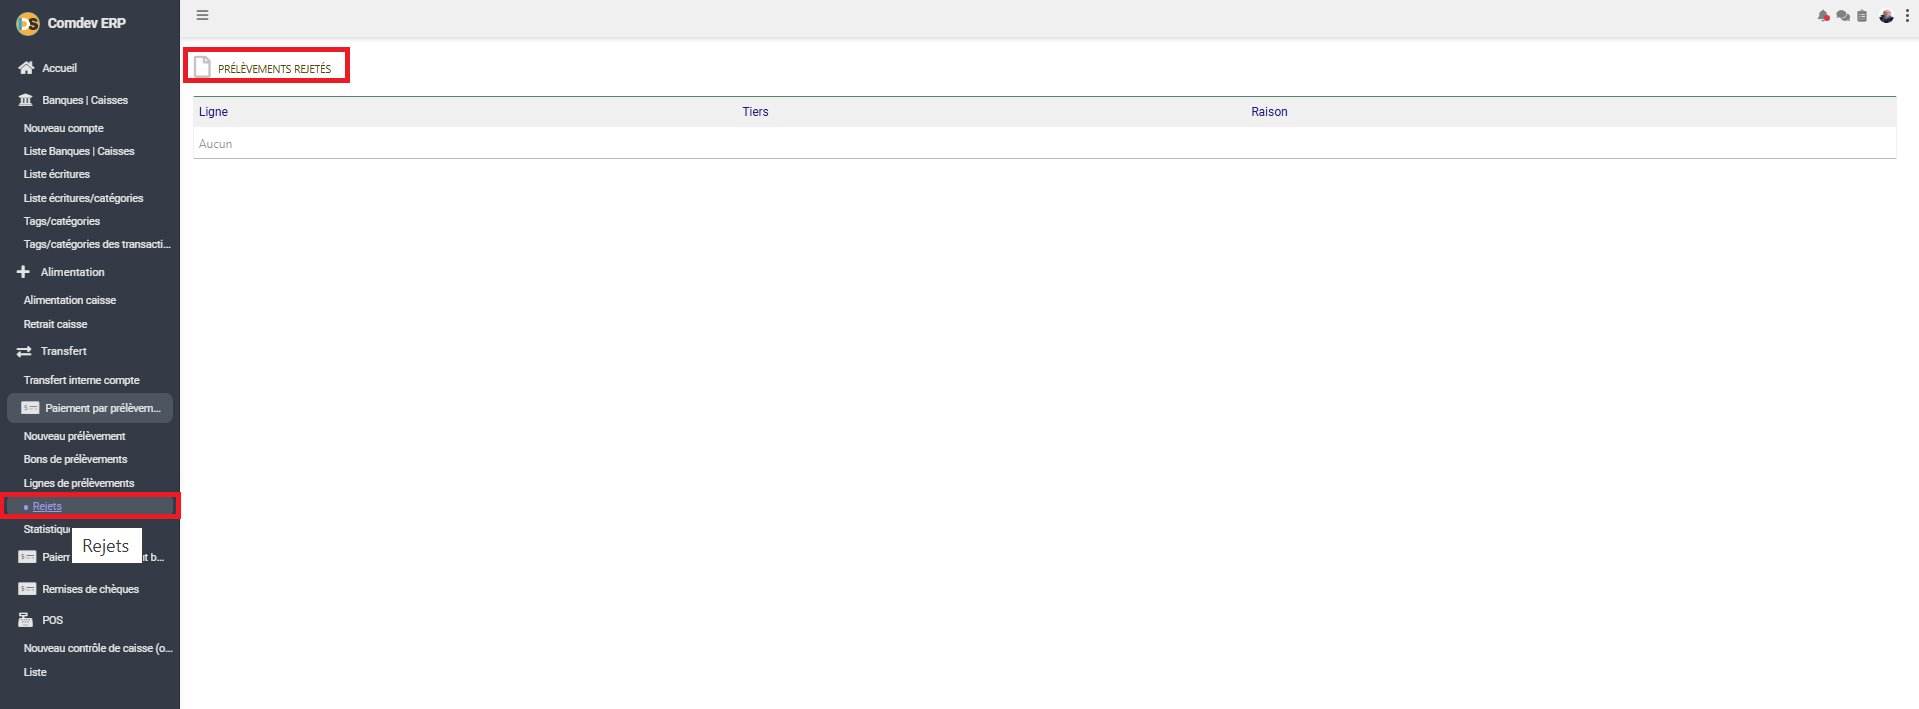Screen dimensions: 1919x709
Task: Open the Liste link under POS
Action: click(35, 672)
